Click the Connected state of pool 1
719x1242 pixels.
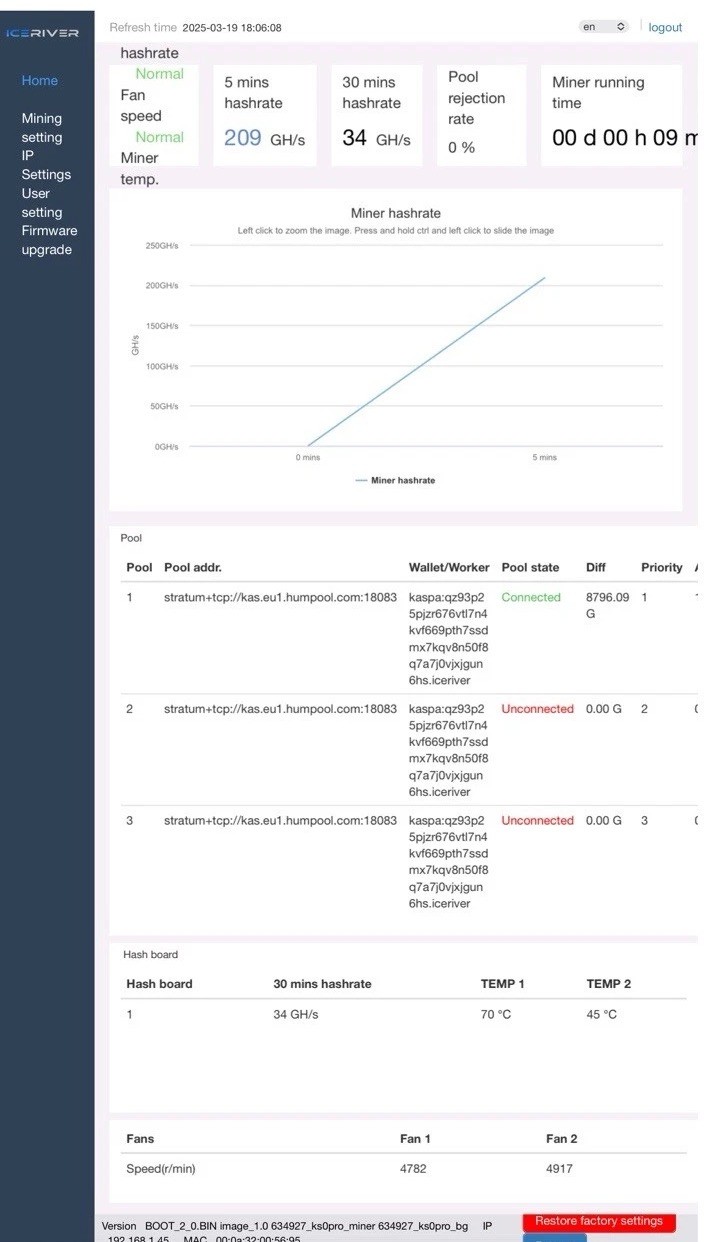click(x=531, y=597)
